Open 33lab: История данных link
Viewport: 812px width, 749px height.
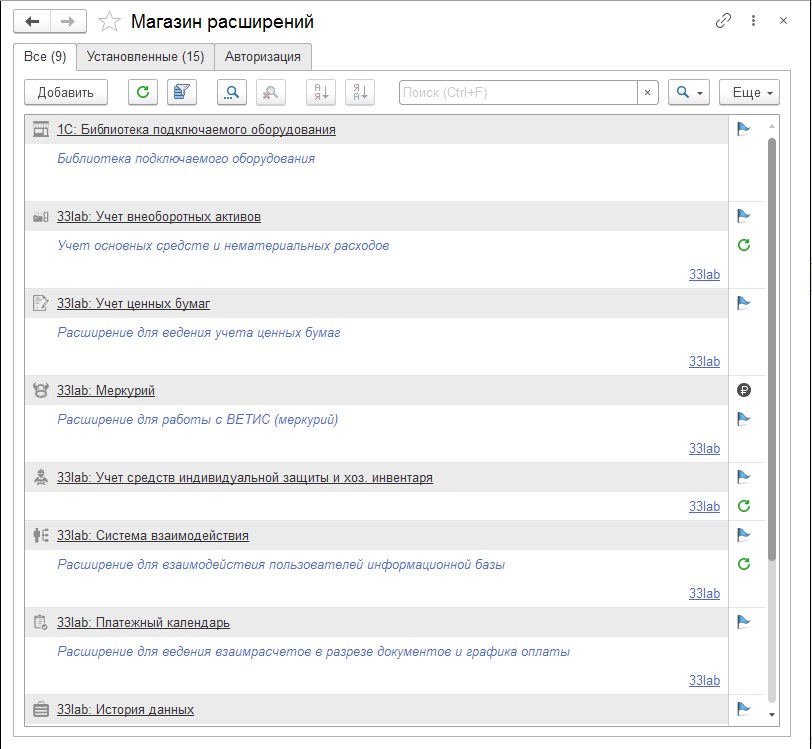click(125, 710)
